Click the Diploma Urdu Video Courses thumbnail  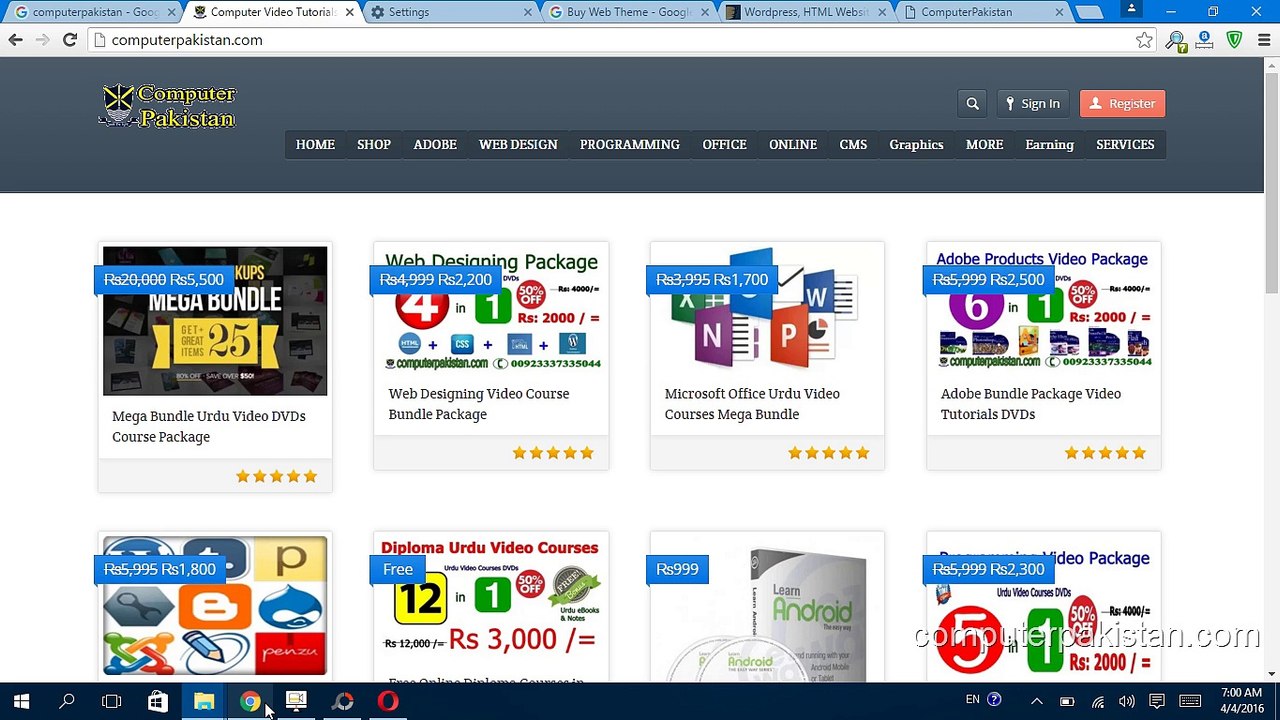click(x=491, y=600)
